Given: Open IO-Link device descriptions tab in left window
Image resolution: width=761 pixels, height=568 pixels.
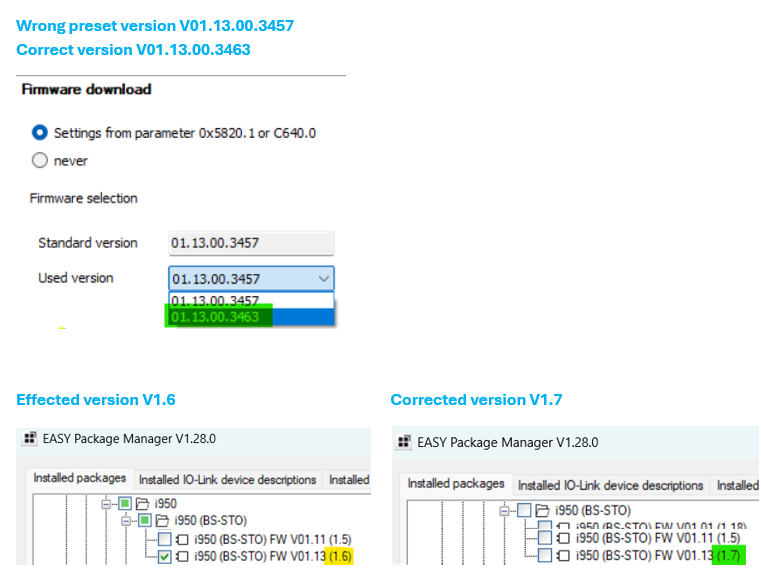Looking at the screenshot, I should tap(227, 480).
